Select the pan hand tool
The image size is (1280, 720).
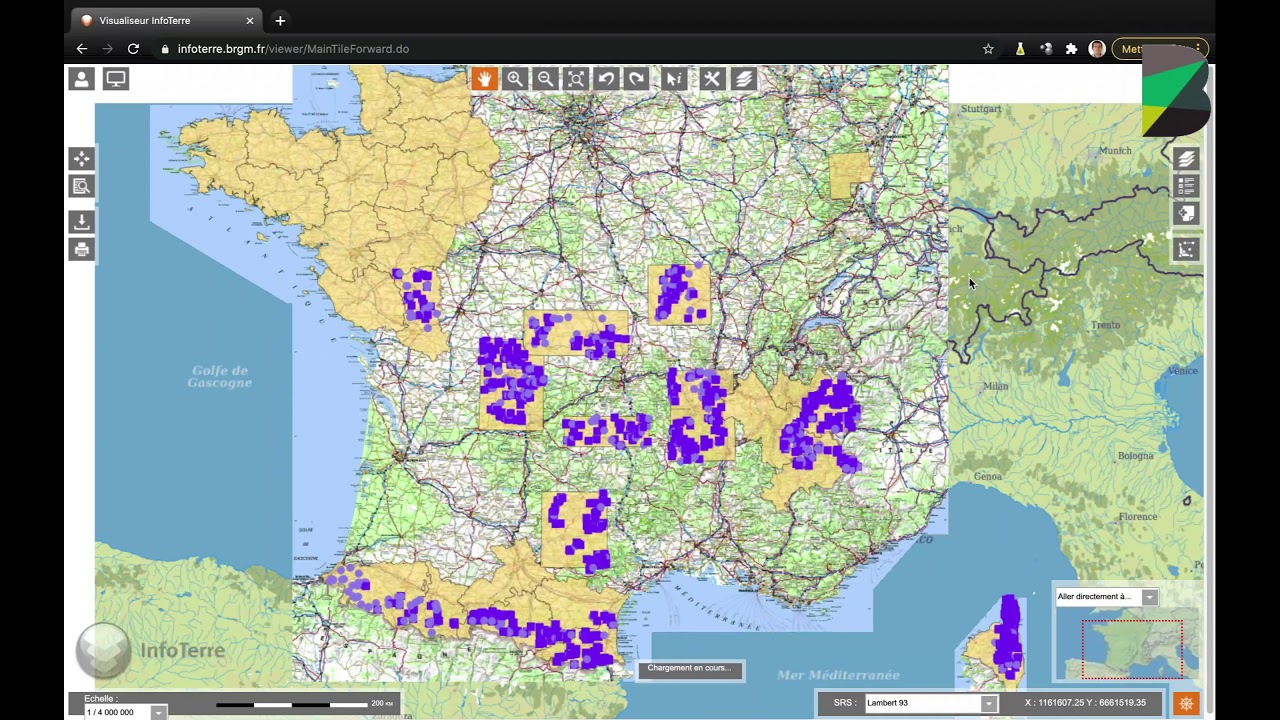coord(484,79)
